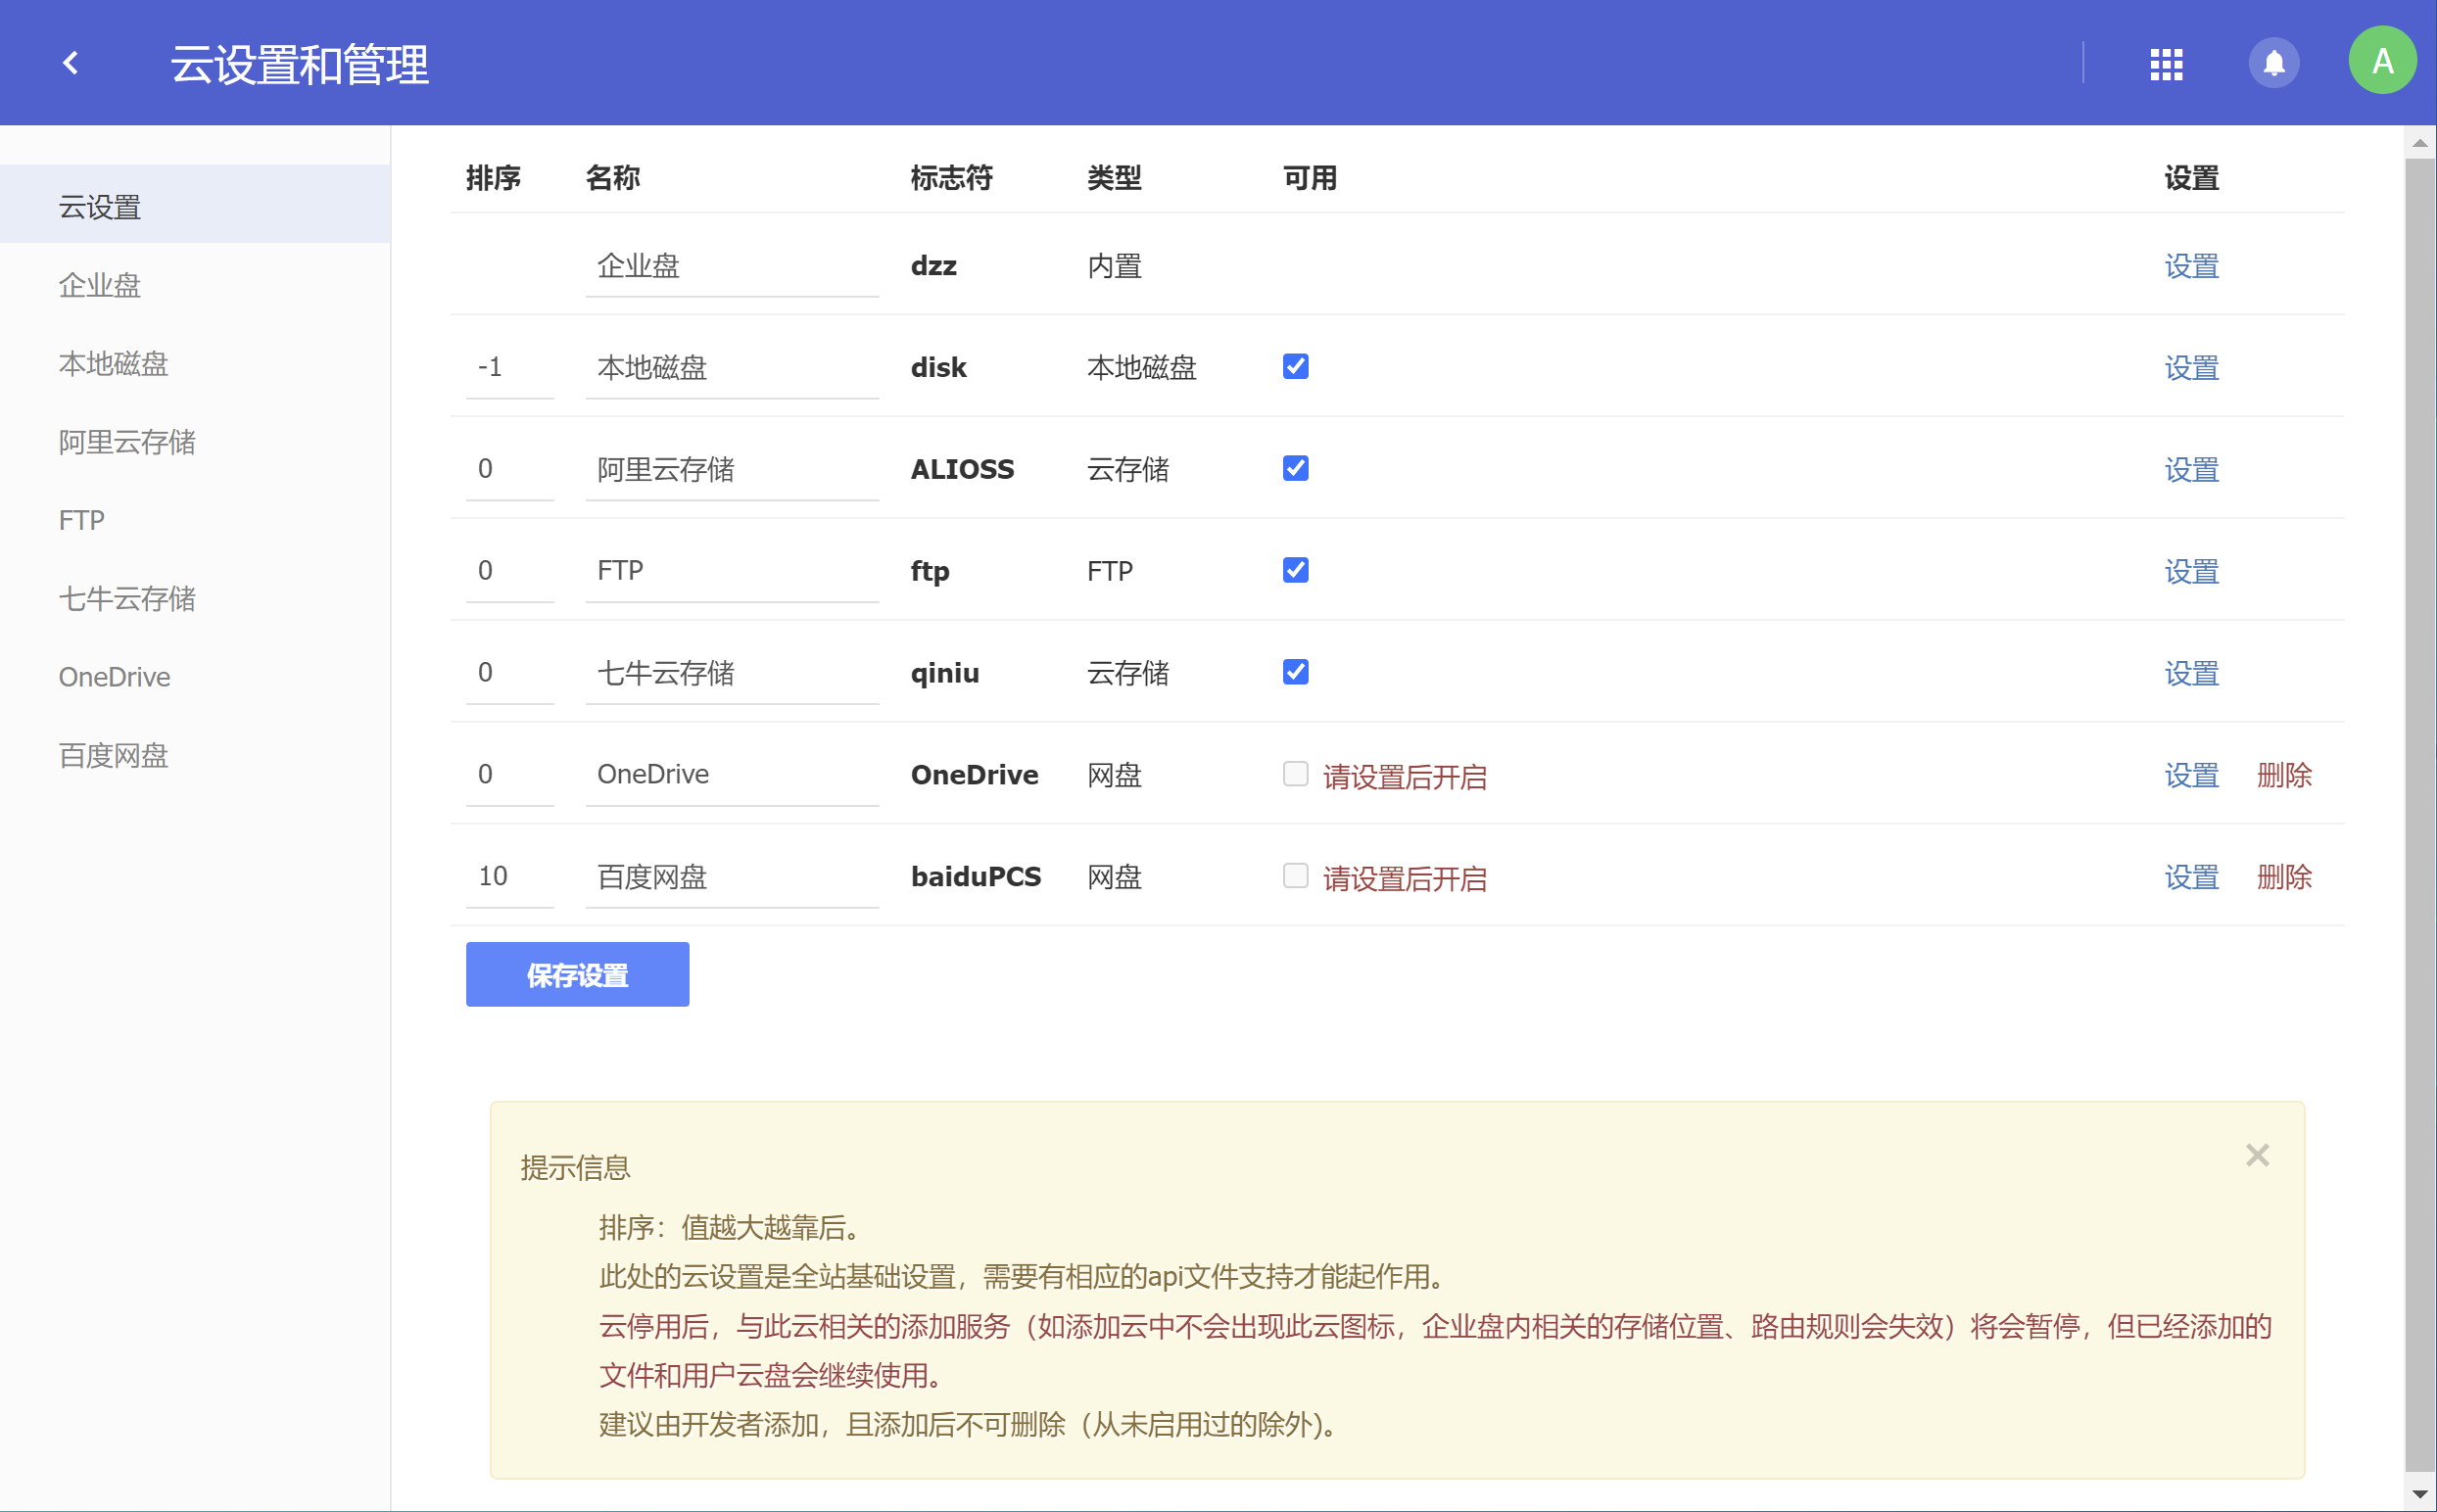Select 阿里云存储 from left sidebar
This screenshot has height=1512, width=2437.
point(129,443)
